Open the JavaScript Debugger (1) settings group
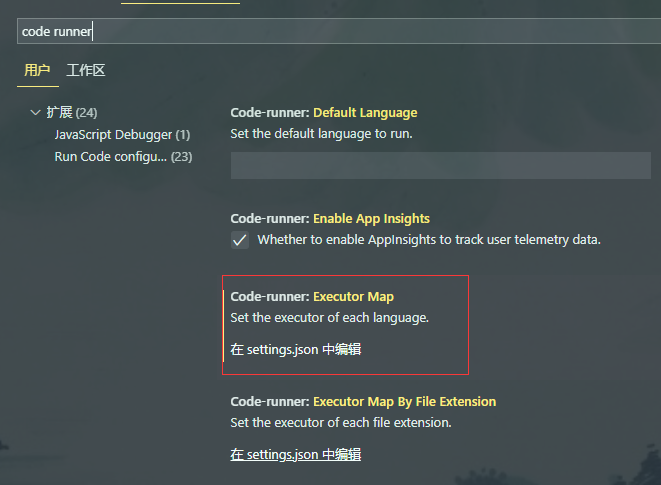661x485 pixels. 122,134
